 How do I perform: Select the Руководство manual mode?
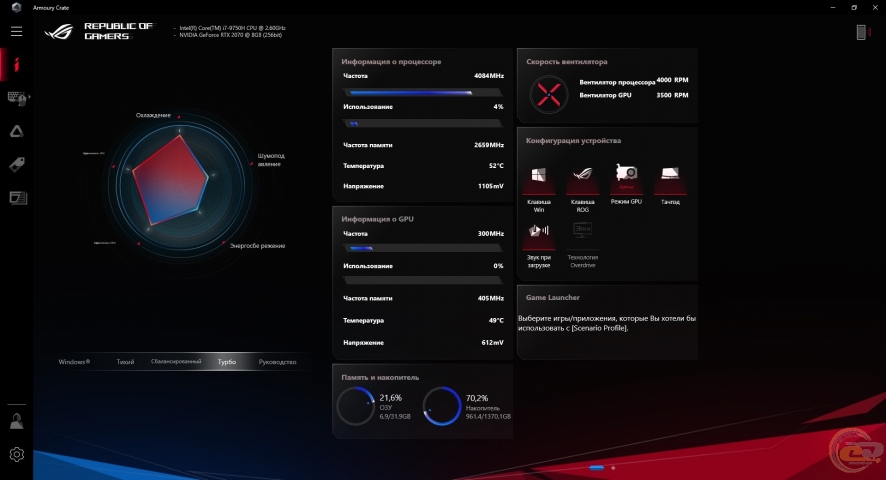(x=277, y=362)
